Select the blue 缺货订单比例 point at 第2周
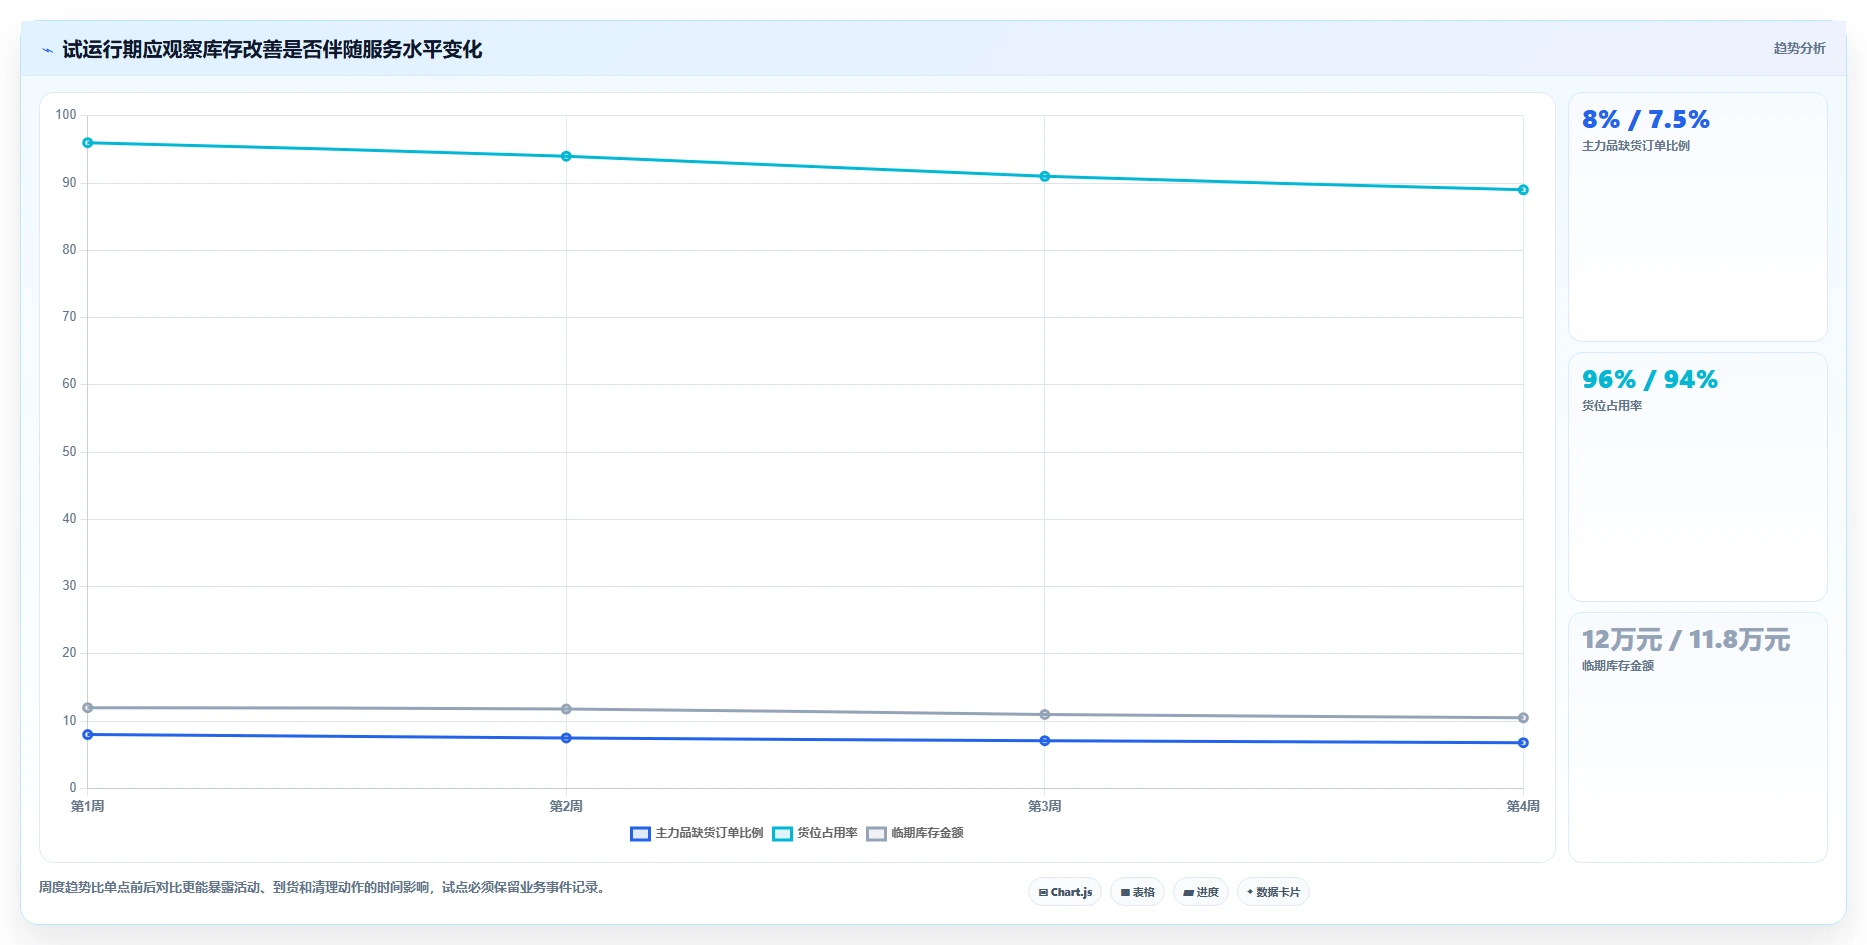 tap(566, 738)
